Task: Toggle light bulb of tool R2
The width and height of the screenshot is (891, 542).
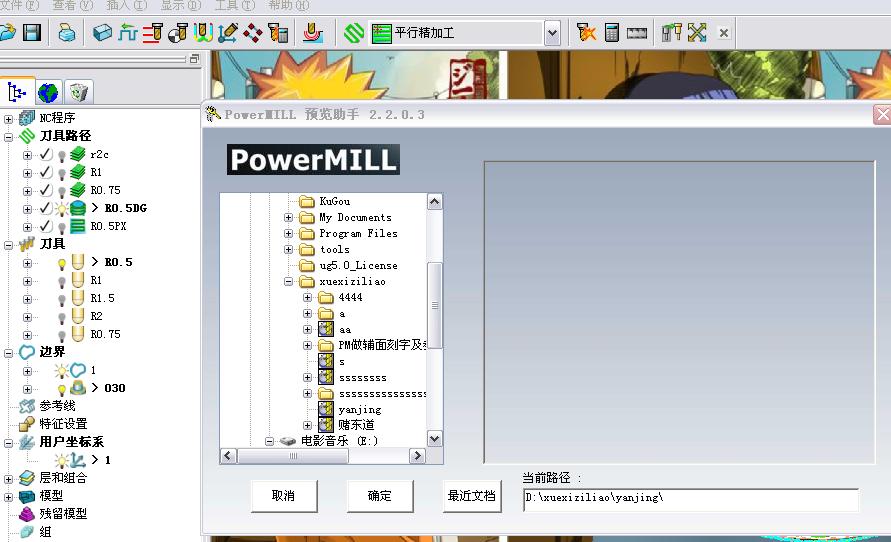Action: (x=62, y=318)
